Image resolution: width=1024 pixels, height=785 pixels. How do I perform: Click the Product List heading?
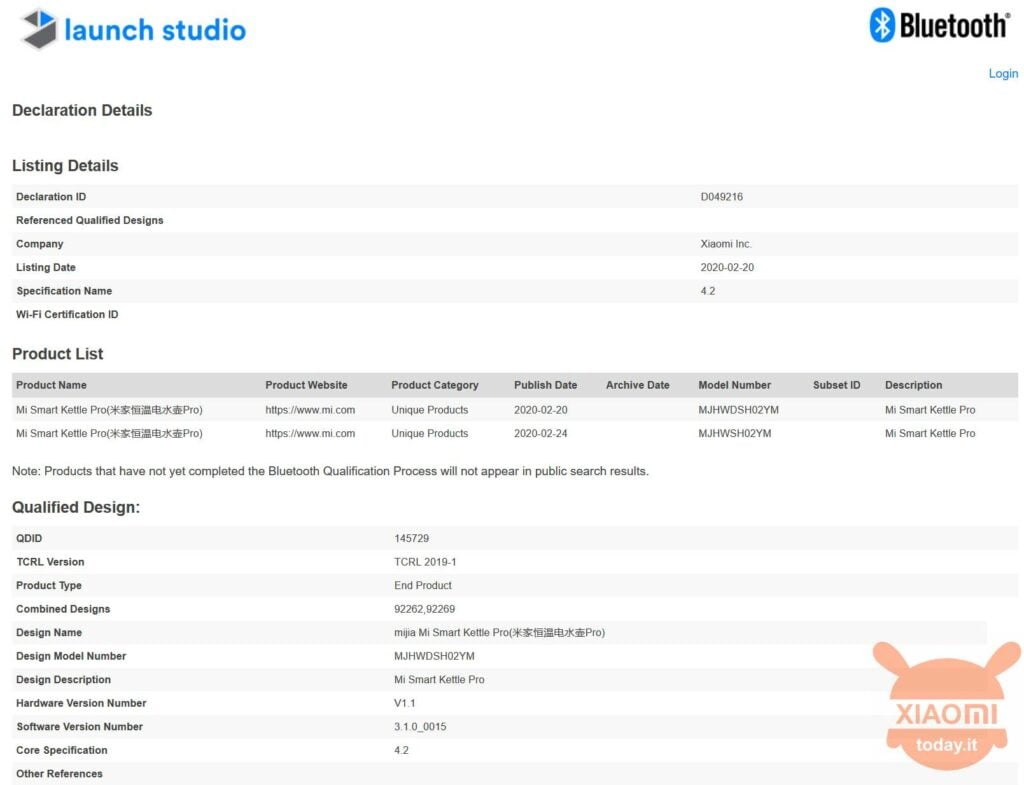57,354
